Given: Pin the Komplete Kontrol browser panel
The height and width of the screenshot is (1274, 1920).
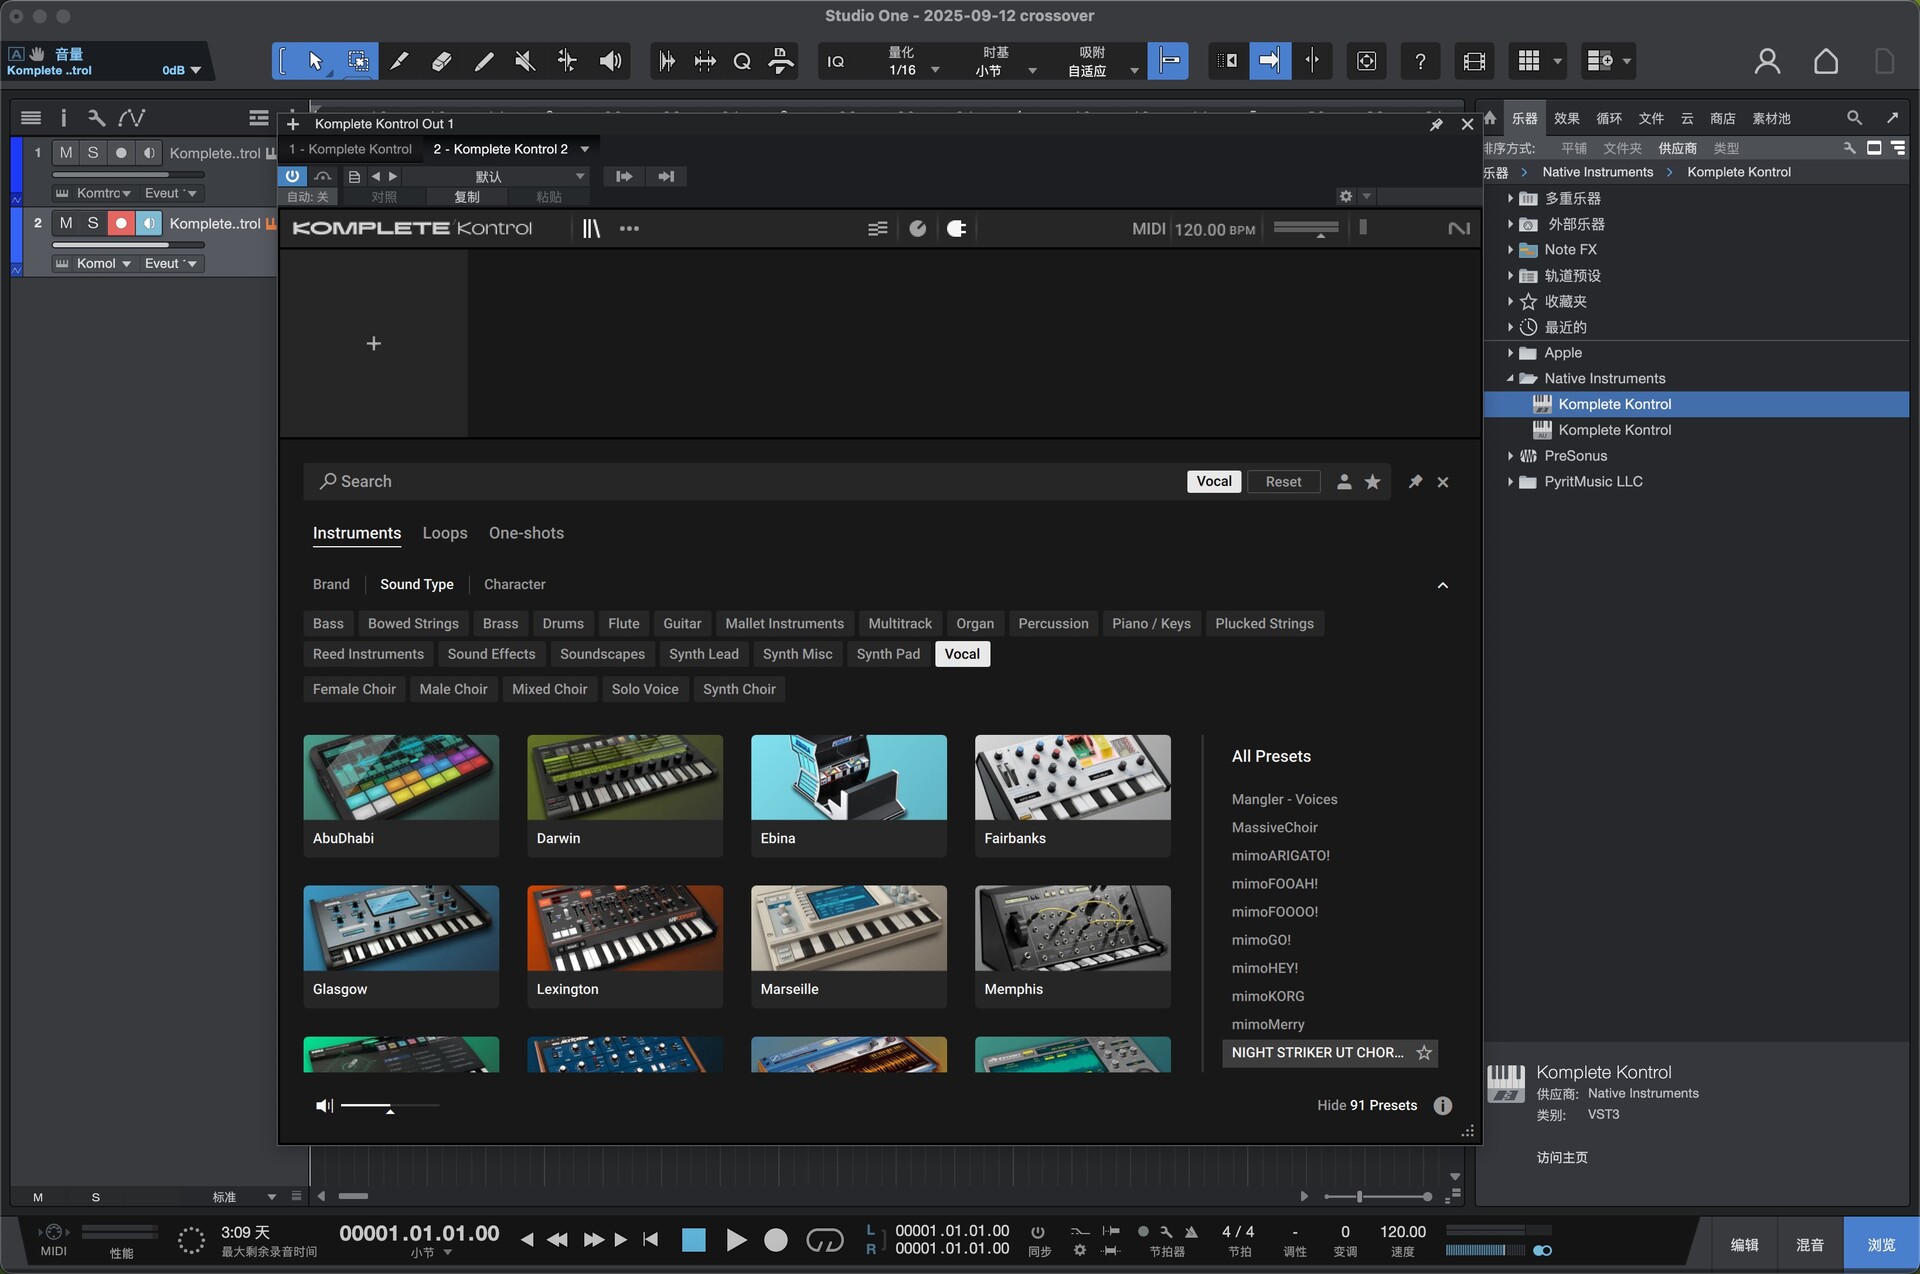Looking at the screenshot, I should pyautogui.click(x=1415, y=482).
